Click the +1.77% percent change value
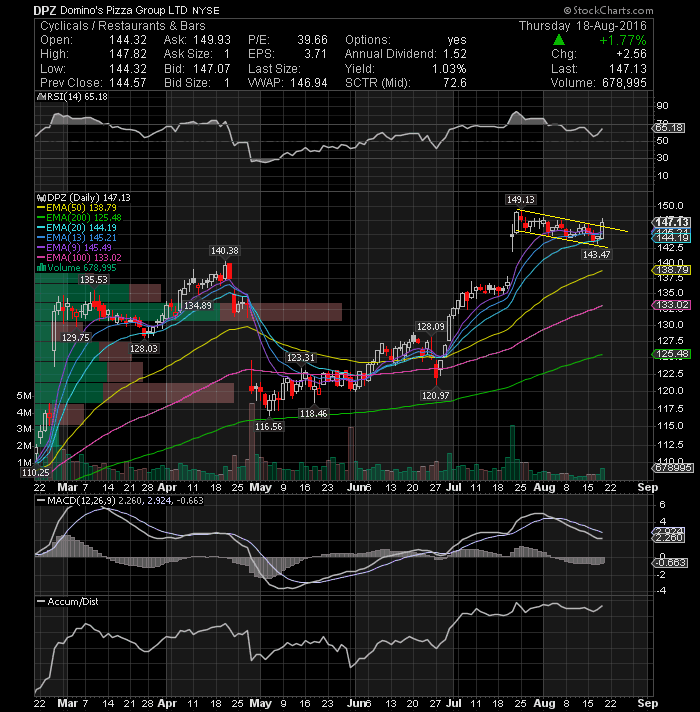The width and height of the screenshot is (700, 712). coord(623,40)
